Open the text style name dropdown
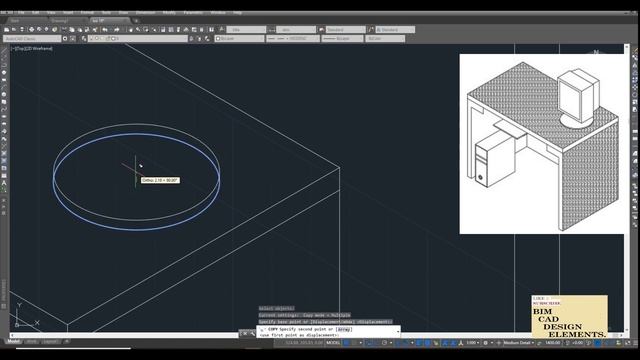The image size is (640, 360). click(x=246, y=29)
